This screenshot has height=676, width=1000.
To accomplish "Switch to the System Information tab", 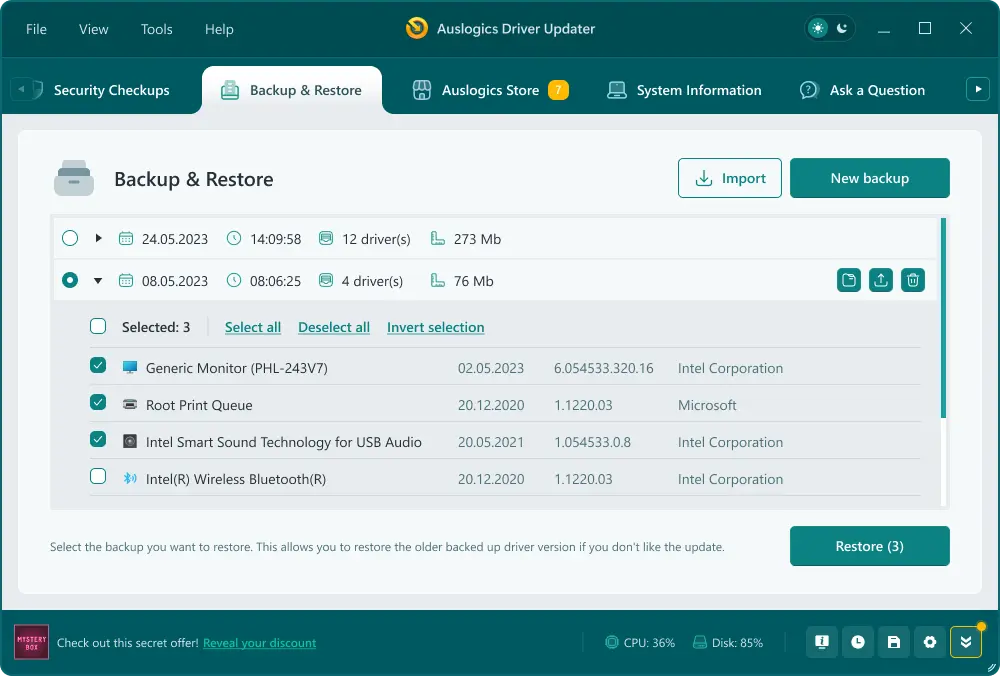I will click(684, 90).
